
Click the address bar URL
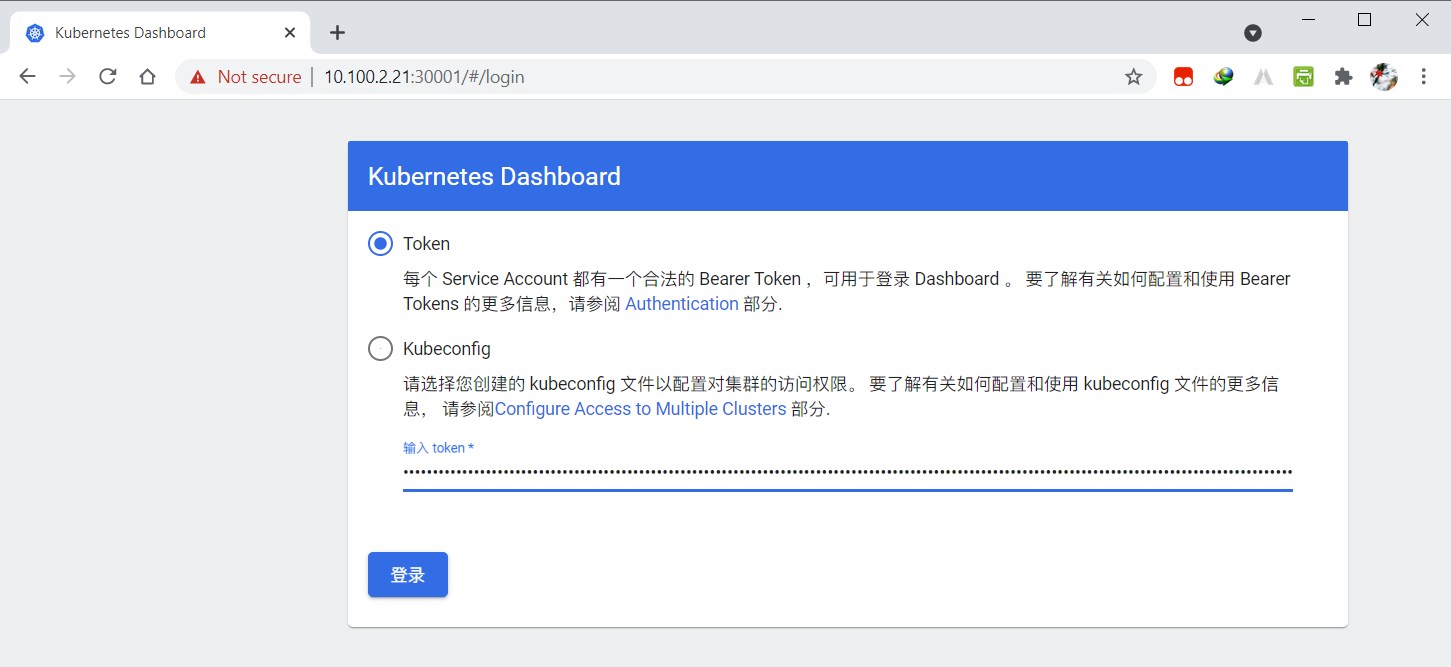[x=424, y=77]
